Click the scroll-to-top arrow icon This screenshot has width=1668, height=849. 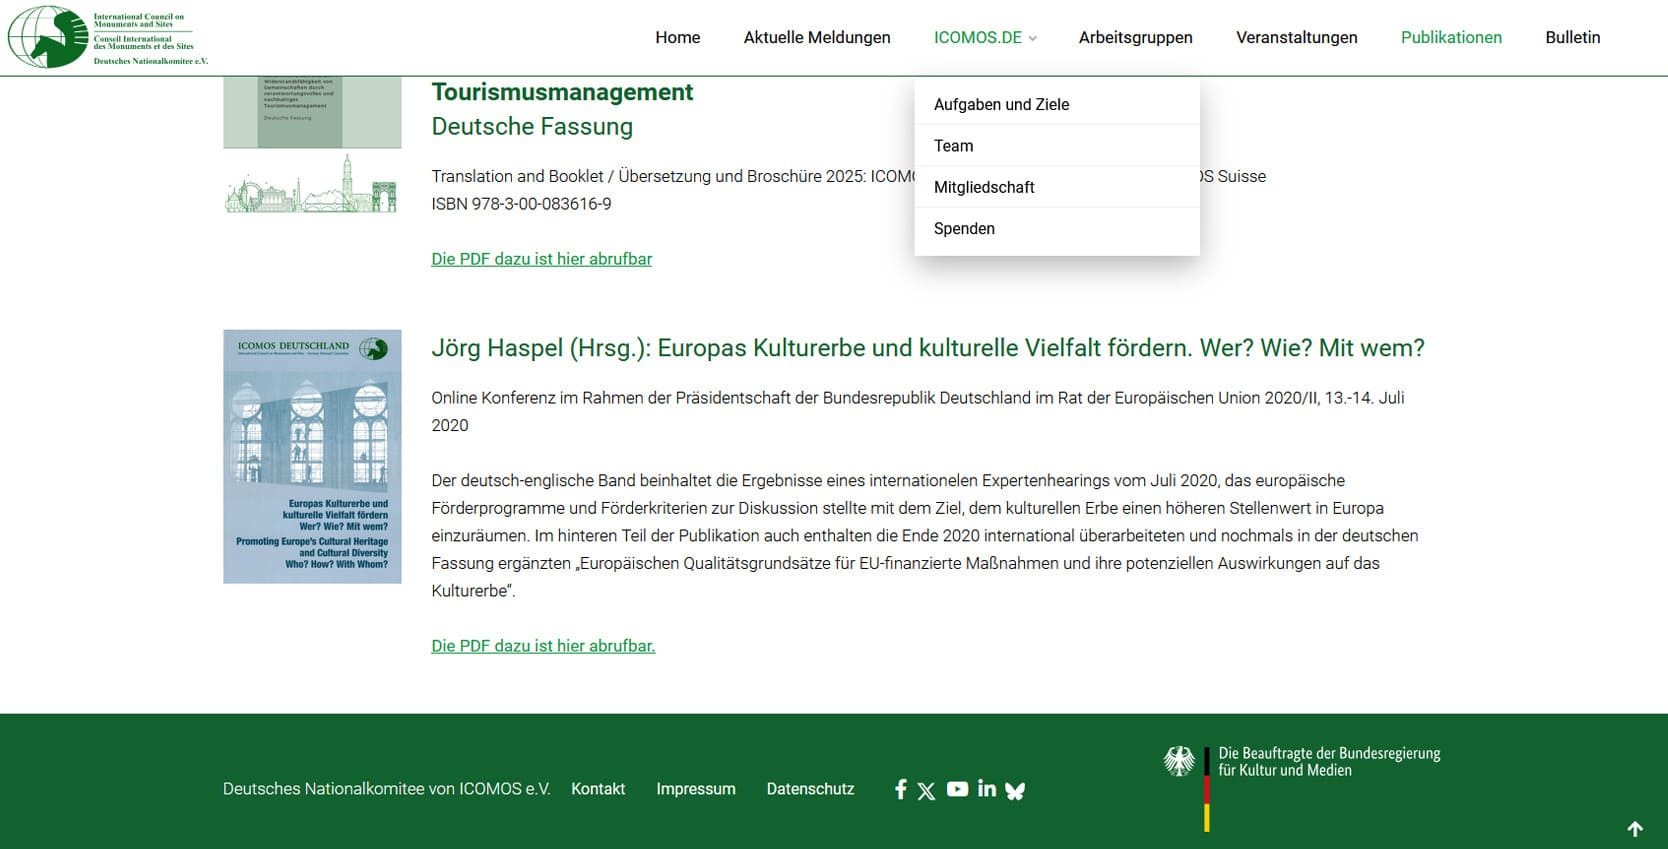pyautogui.click(x=1635, y=828)
